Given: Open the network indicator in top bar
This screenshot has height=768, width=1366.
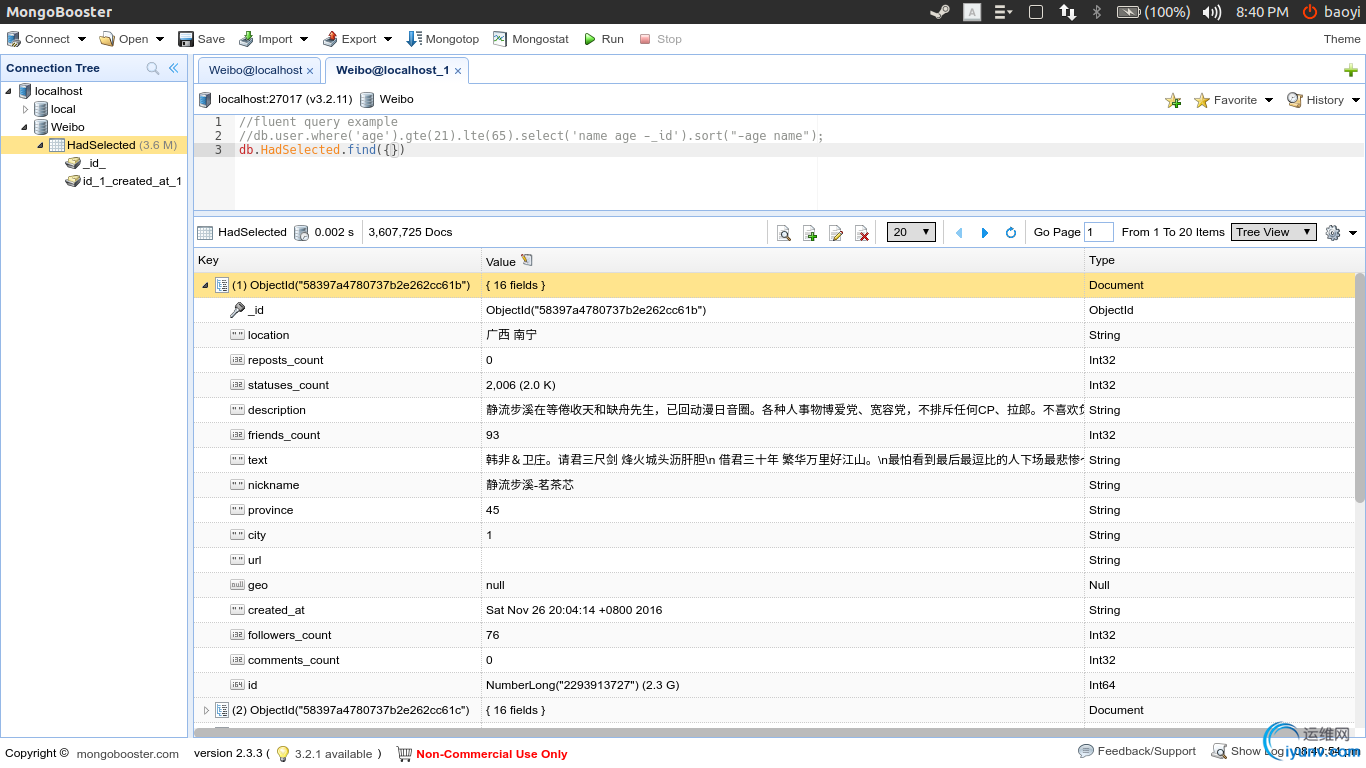Looking at the screenshot, I should [1068, 12].
